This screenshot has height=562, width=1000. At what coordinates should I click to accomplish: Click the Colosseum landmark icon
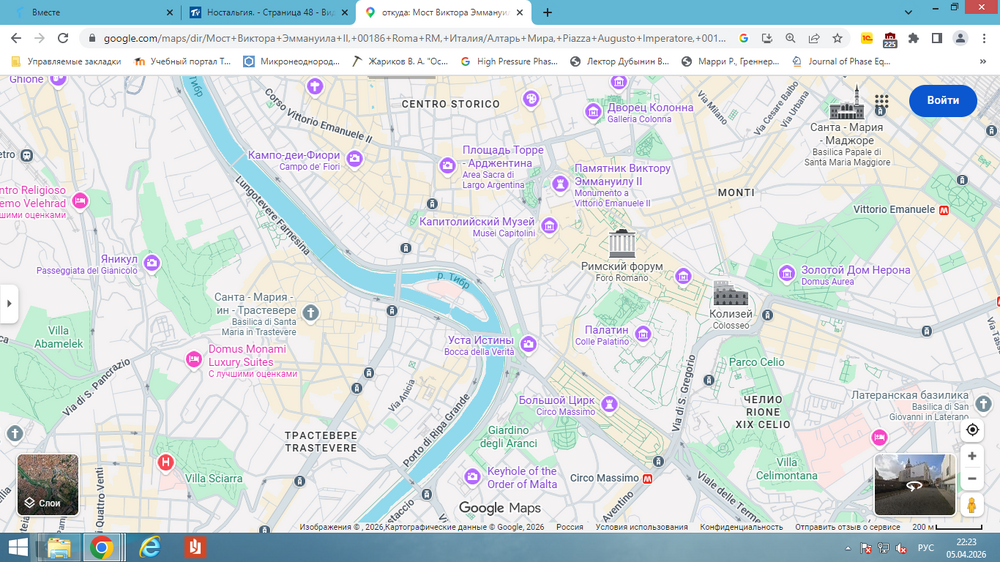[730, 294]
